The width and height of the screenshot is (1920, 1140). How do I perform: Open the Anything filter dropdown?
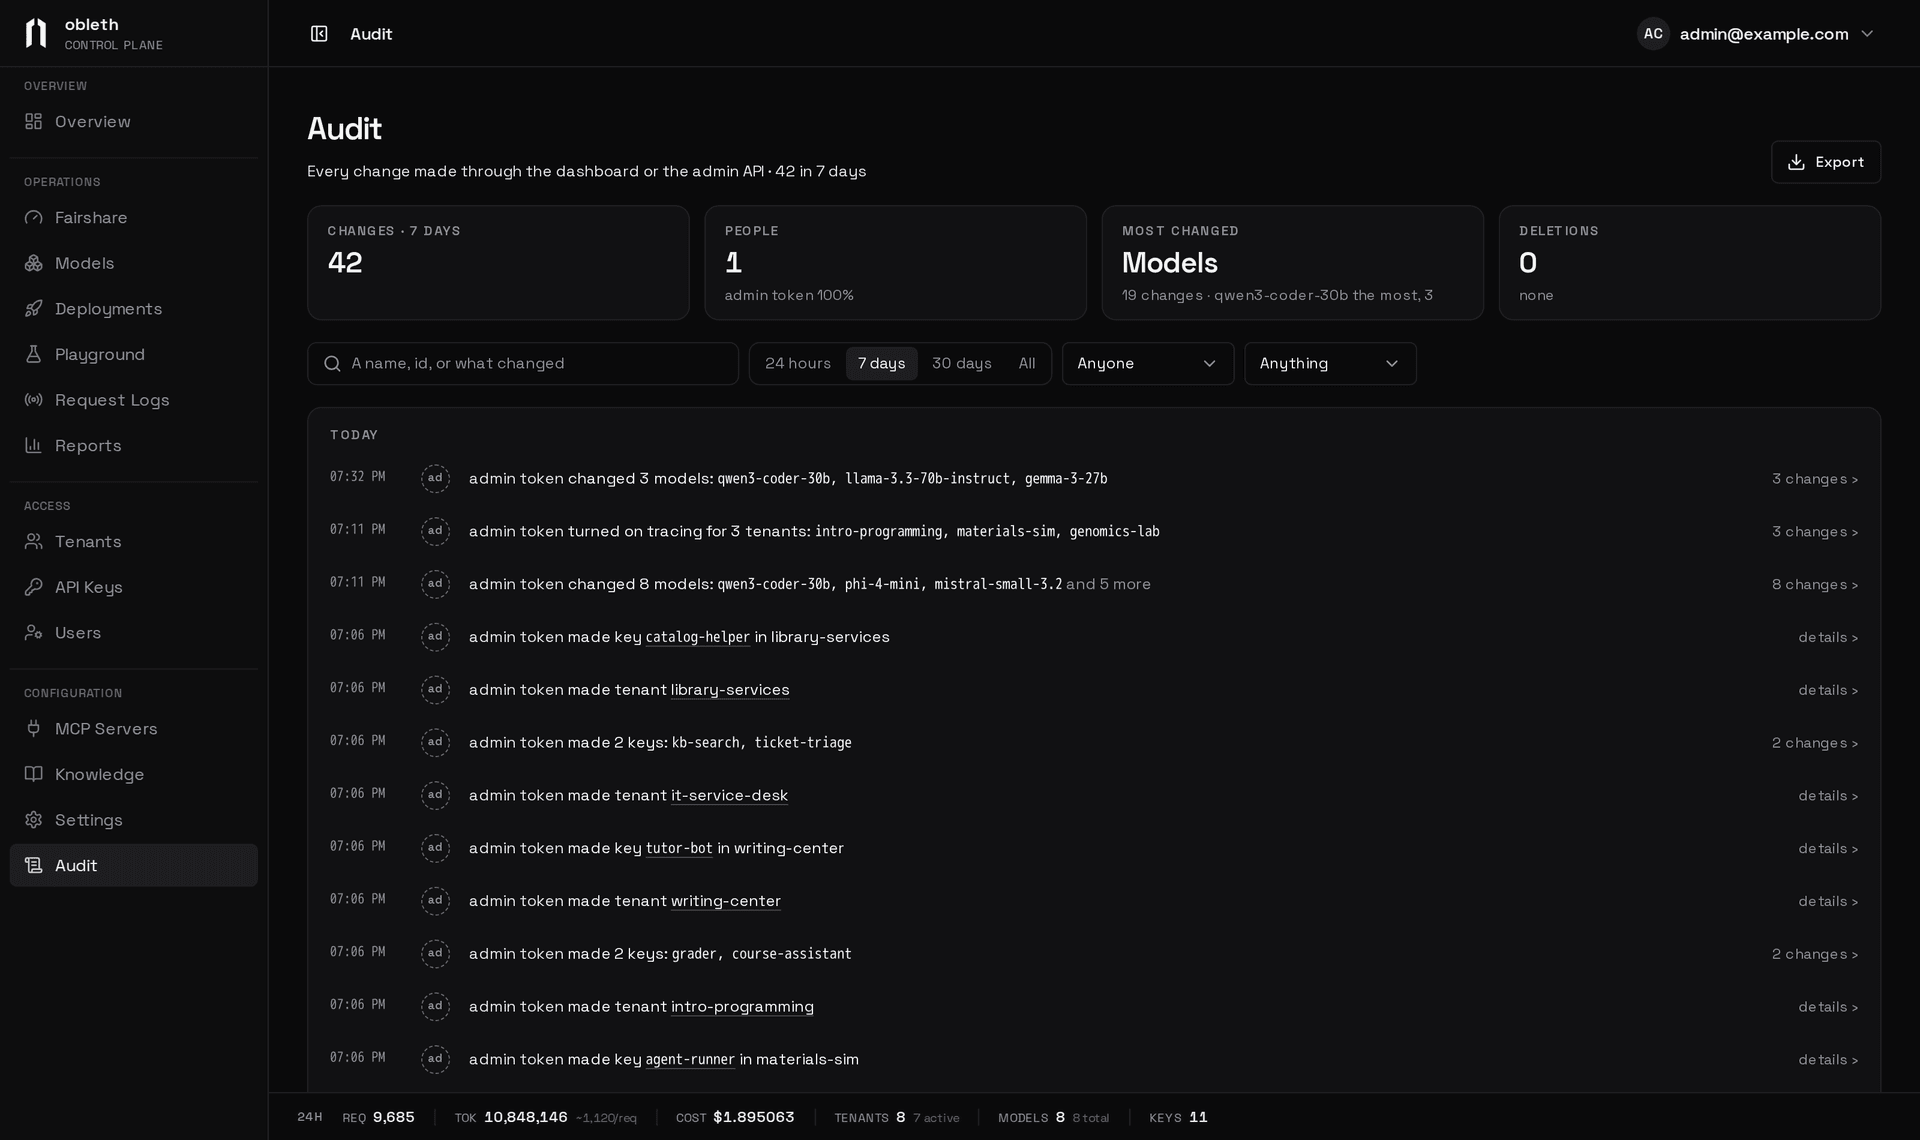(x=1330, y=364)
